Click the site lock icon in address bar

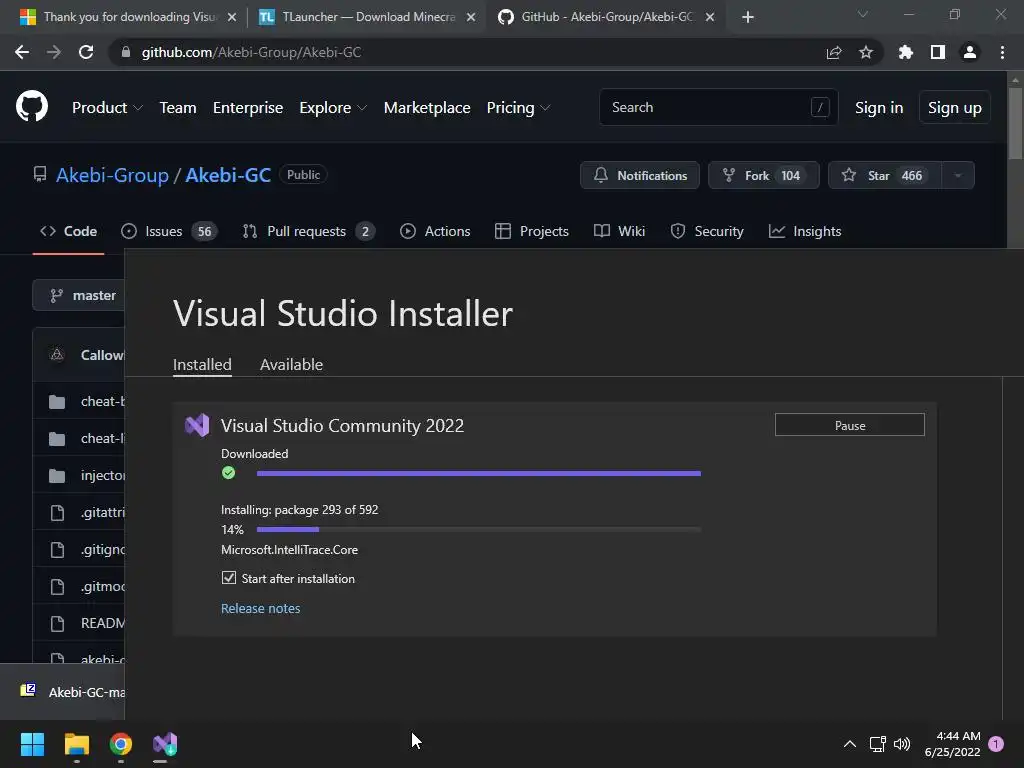click(x=126, y=52)
